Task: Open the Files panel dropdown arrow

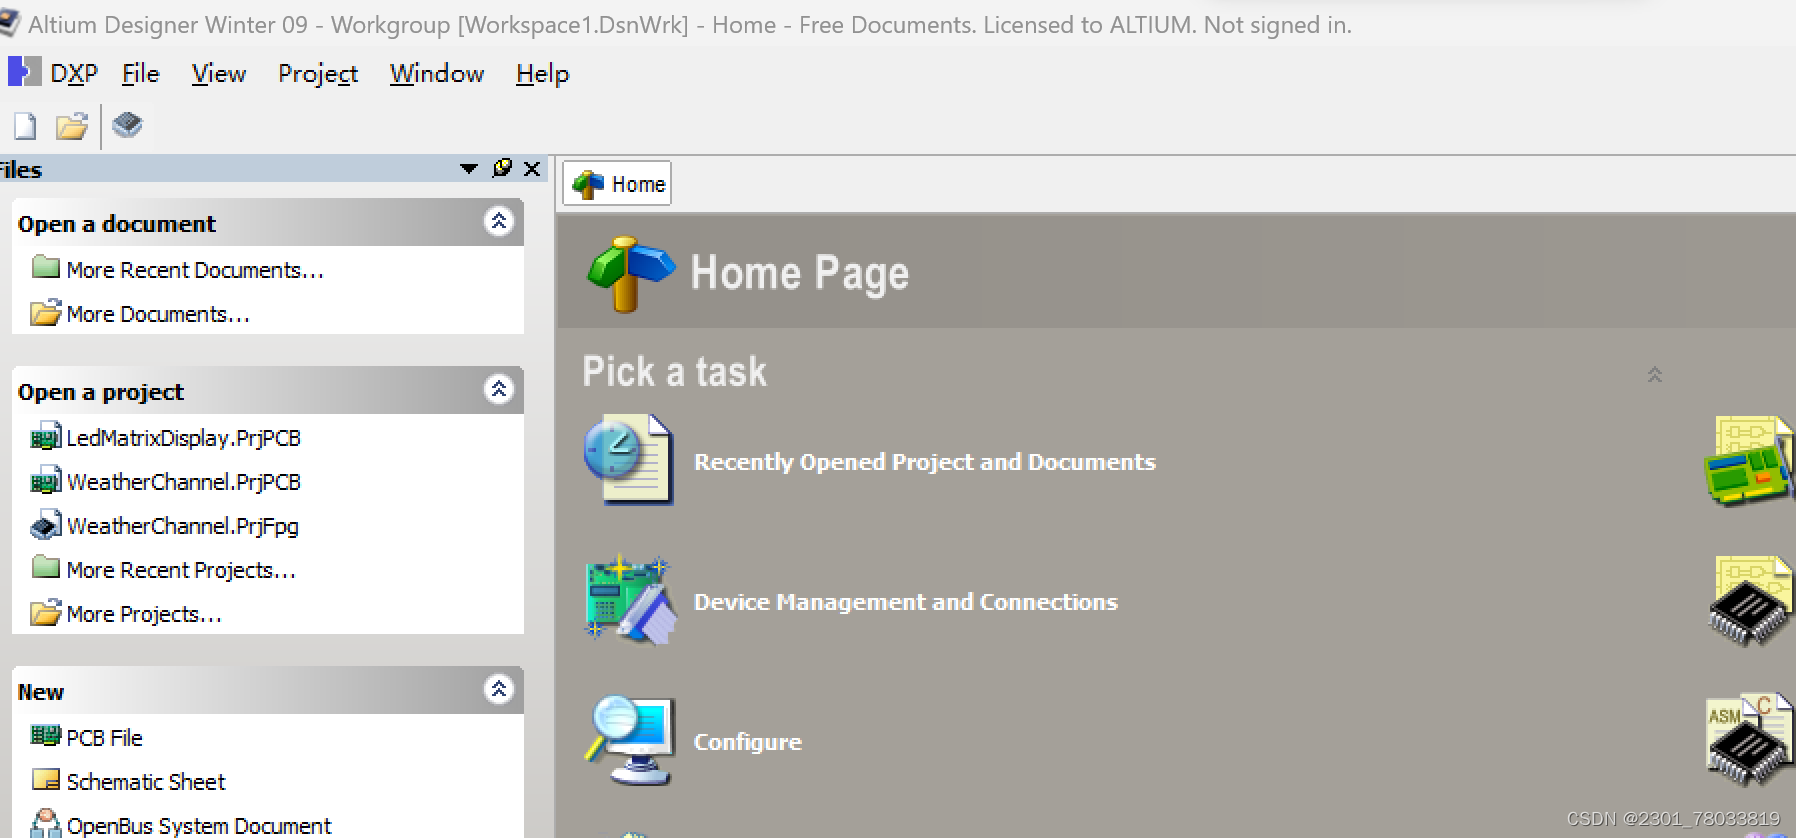Action: click(468, 169)
